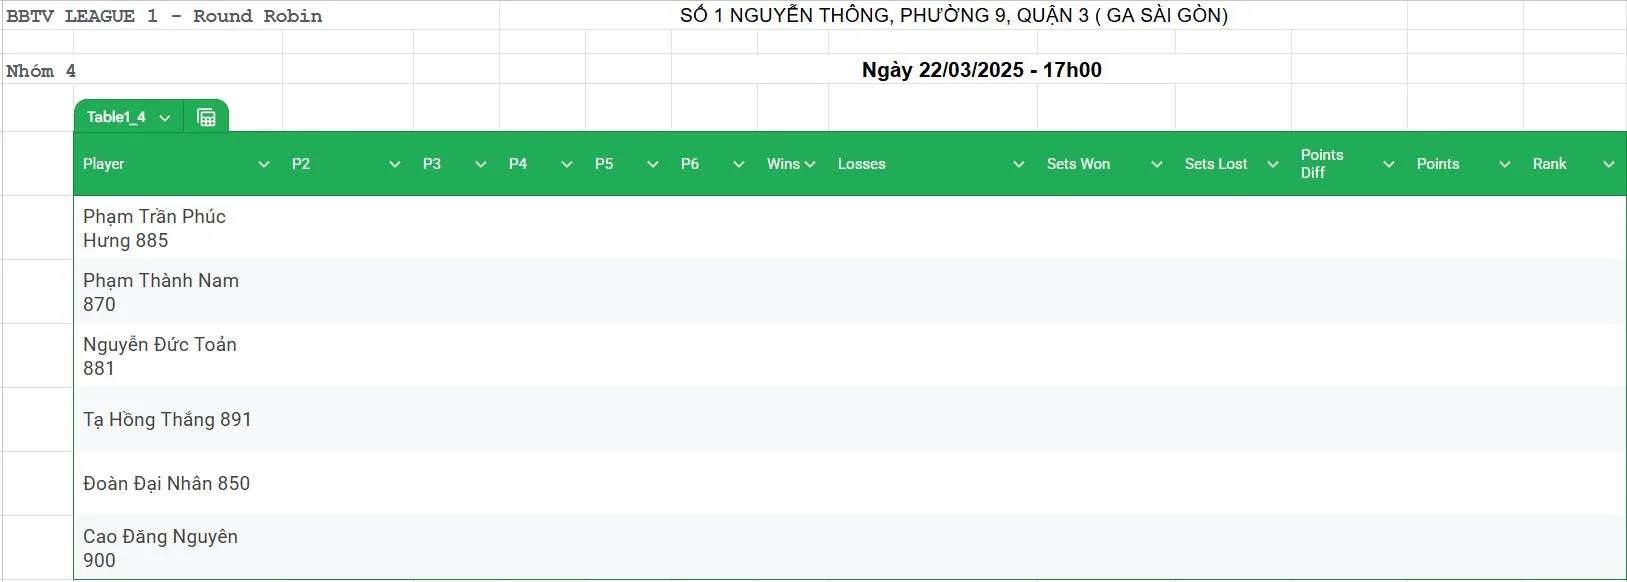The height and width of the screenshot is (582, 1627).
Task: Select the Ngày 22/03/2025 - 17h00 date cell
Action: 981,70
